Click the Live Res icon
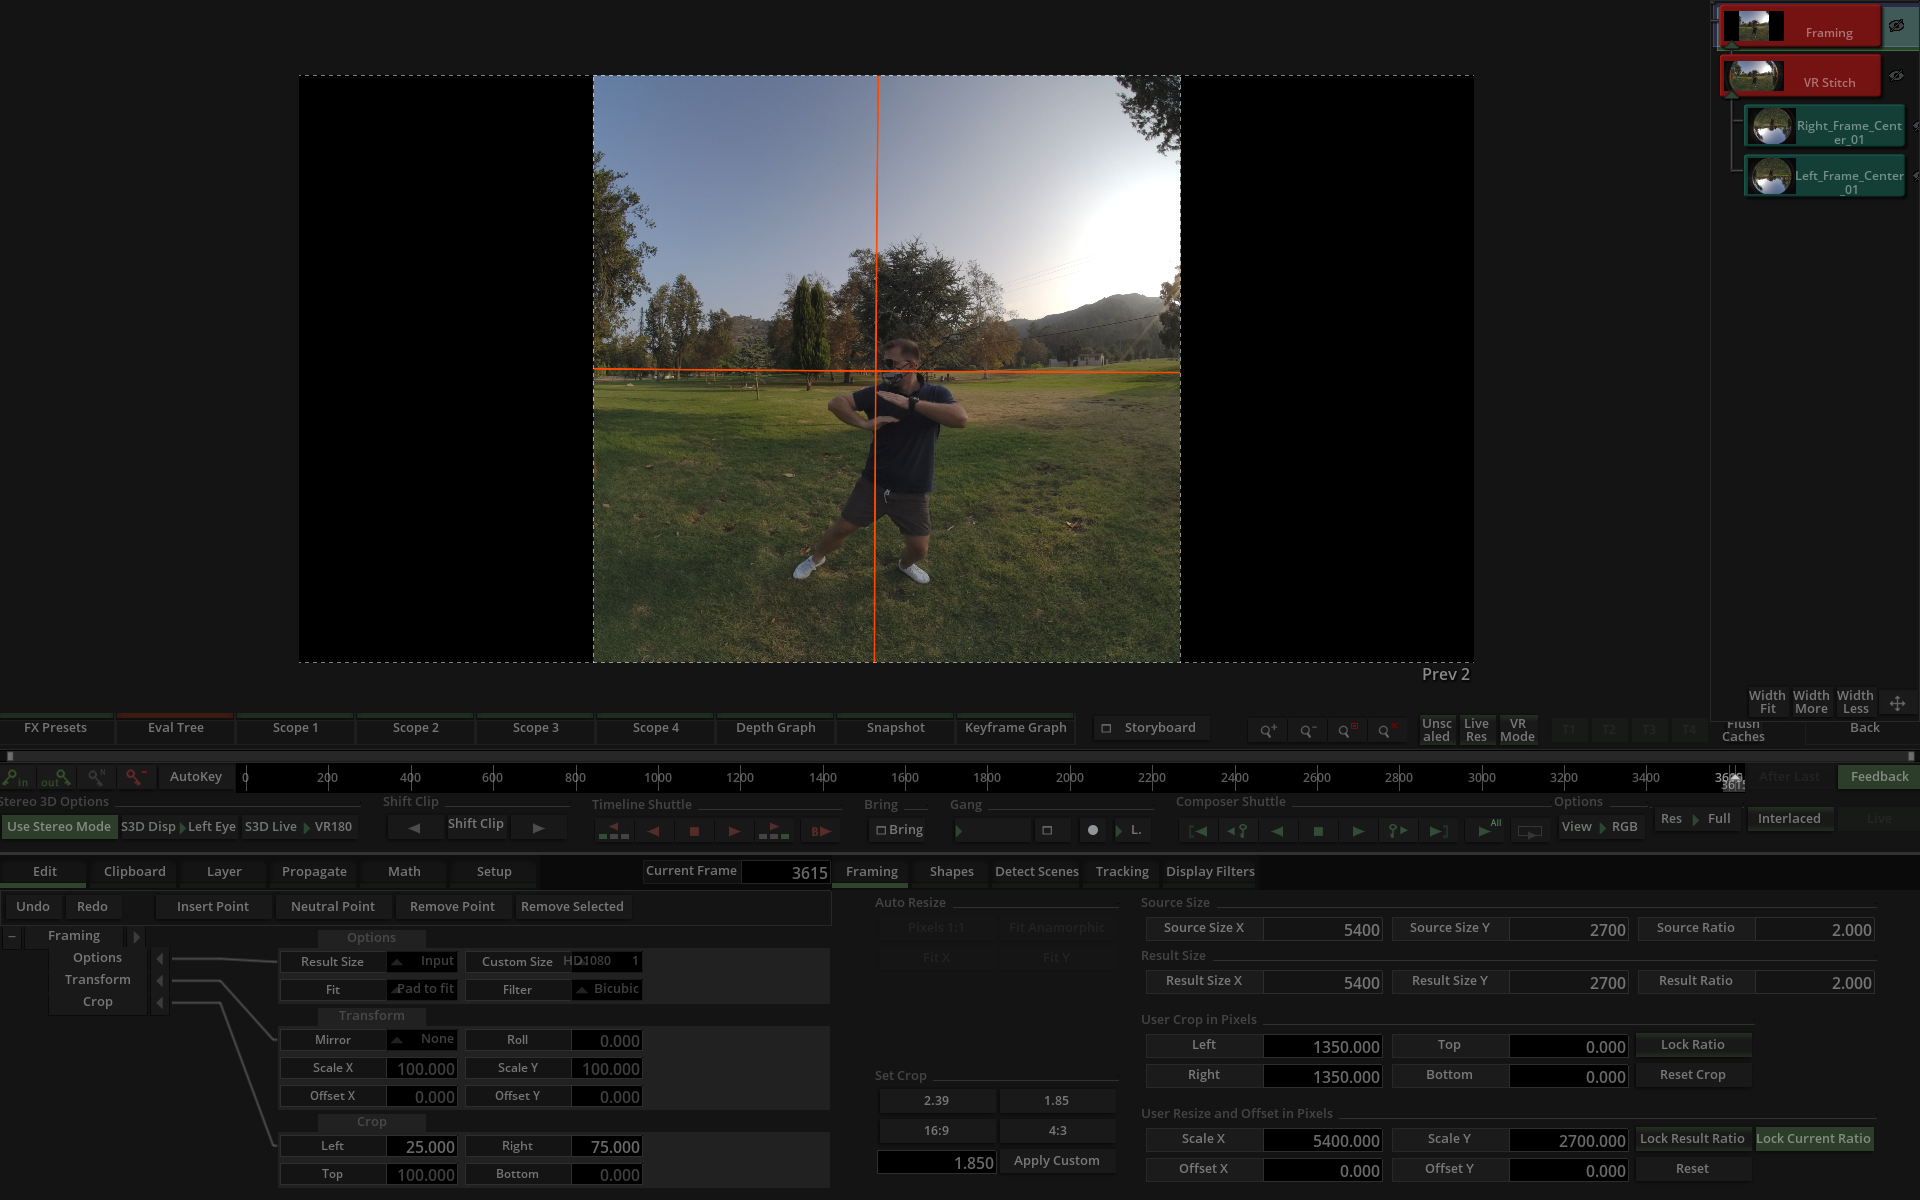 pyautogui.click(x=1475, y=729)
